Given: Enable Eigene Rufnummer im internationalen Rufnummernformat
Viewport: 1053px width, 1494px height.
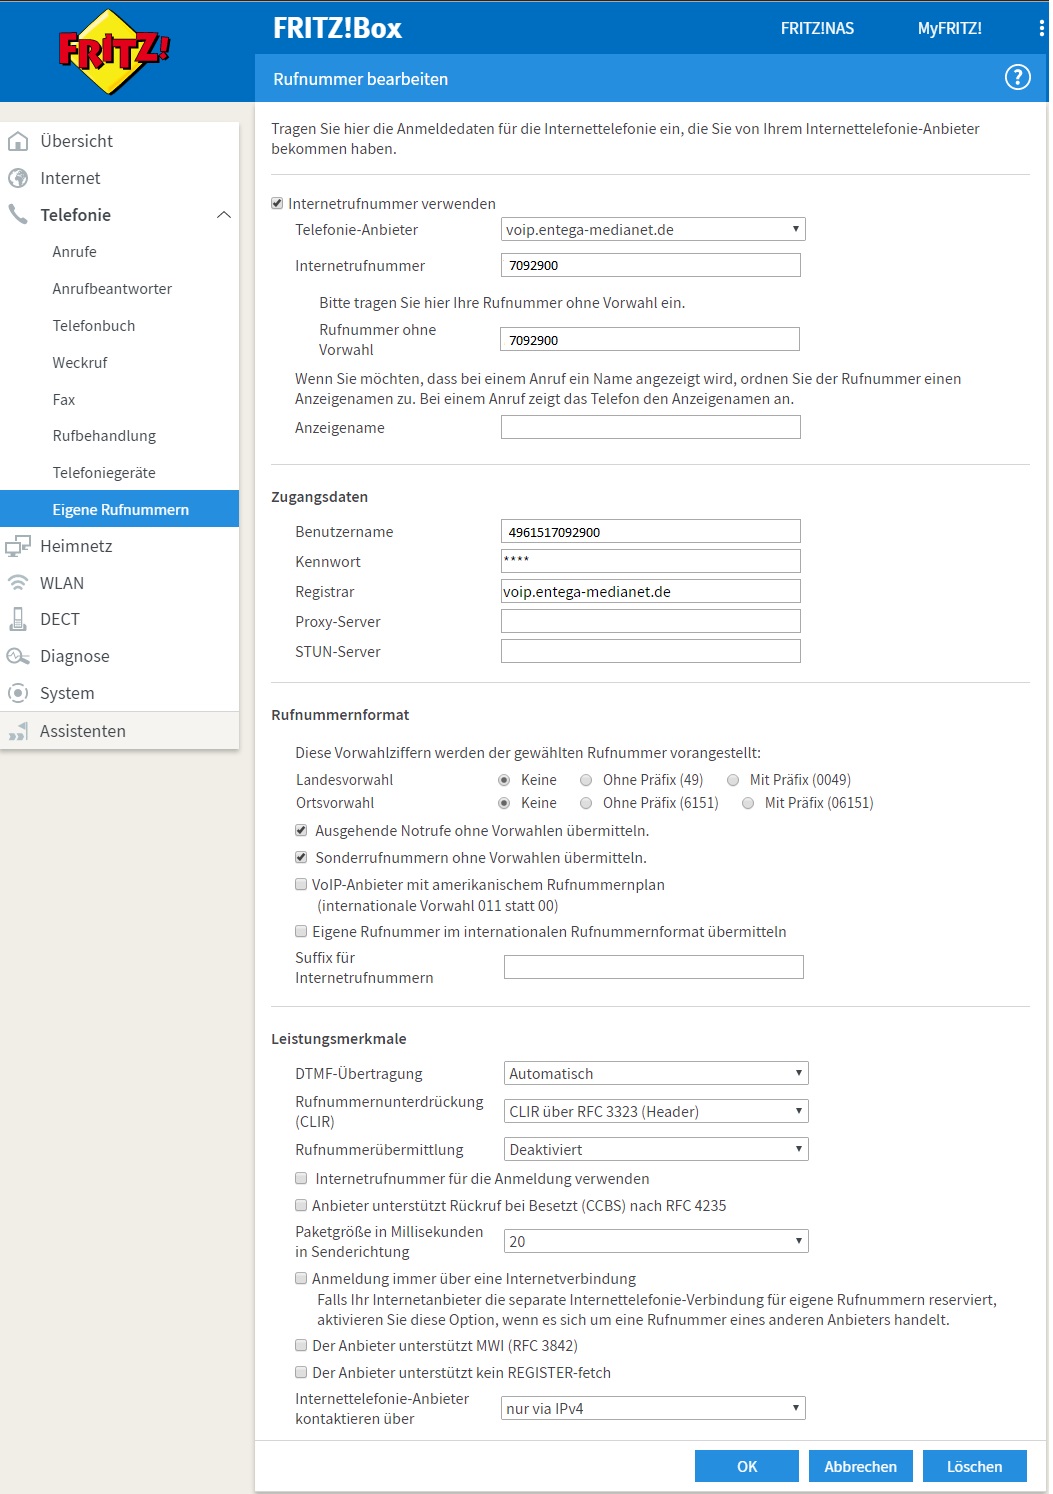Looking at the screenshot, I should (x=301, y=931).
